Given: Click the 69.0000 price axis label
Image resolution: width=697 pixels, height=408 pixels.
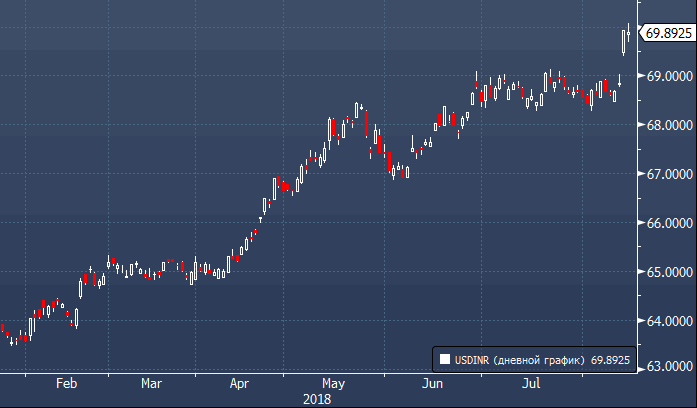Looking at the screenshot, I should (669, 76).
